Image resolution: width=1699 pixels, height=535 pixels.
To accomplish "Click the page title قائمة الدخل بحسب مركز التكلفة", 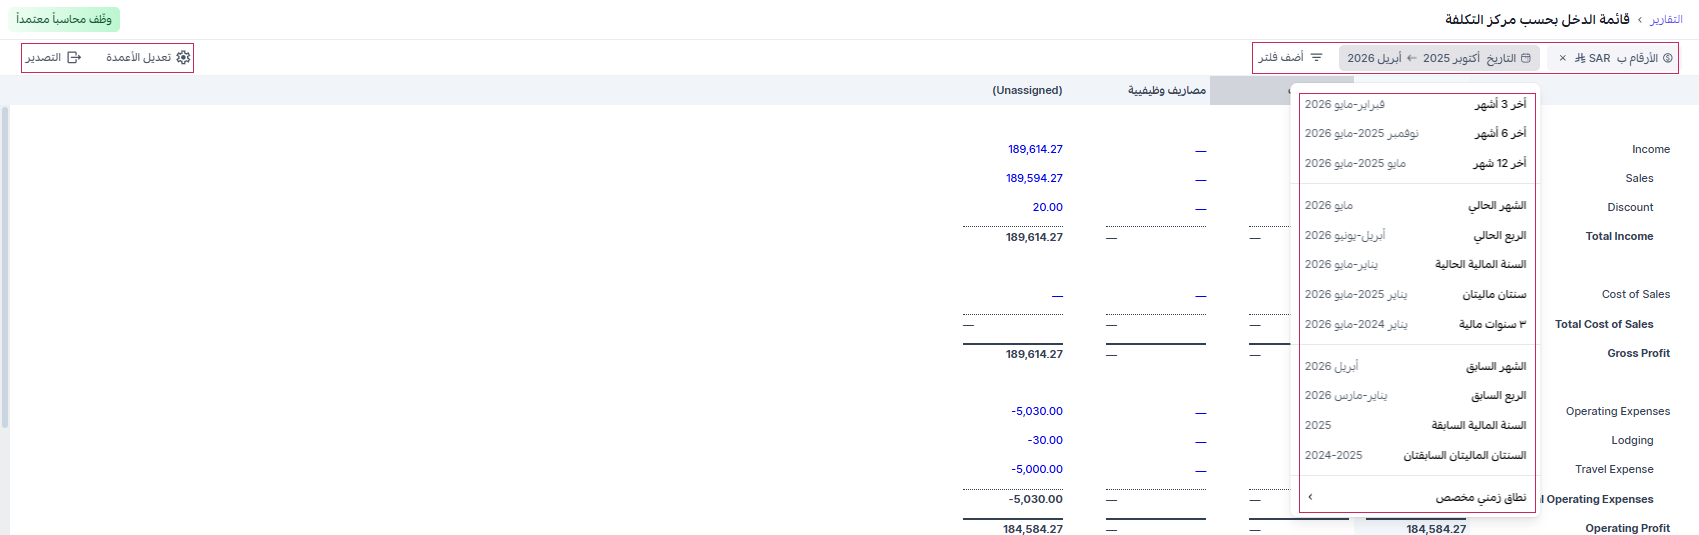I will 1537,19.
